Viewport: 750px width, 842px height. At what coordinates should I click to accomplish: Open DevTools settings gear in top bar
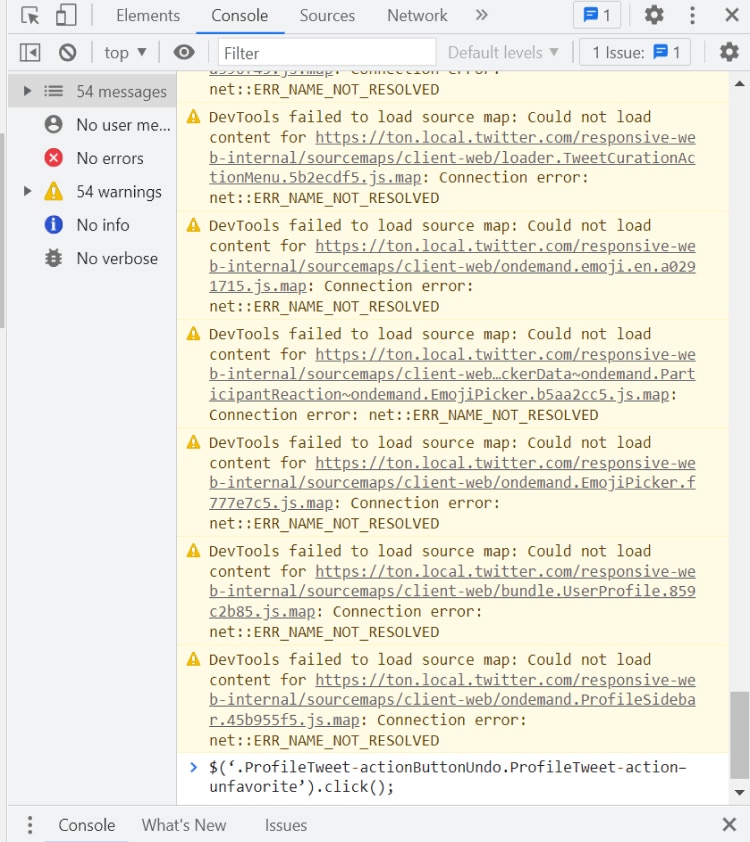[x=654, y=15]
